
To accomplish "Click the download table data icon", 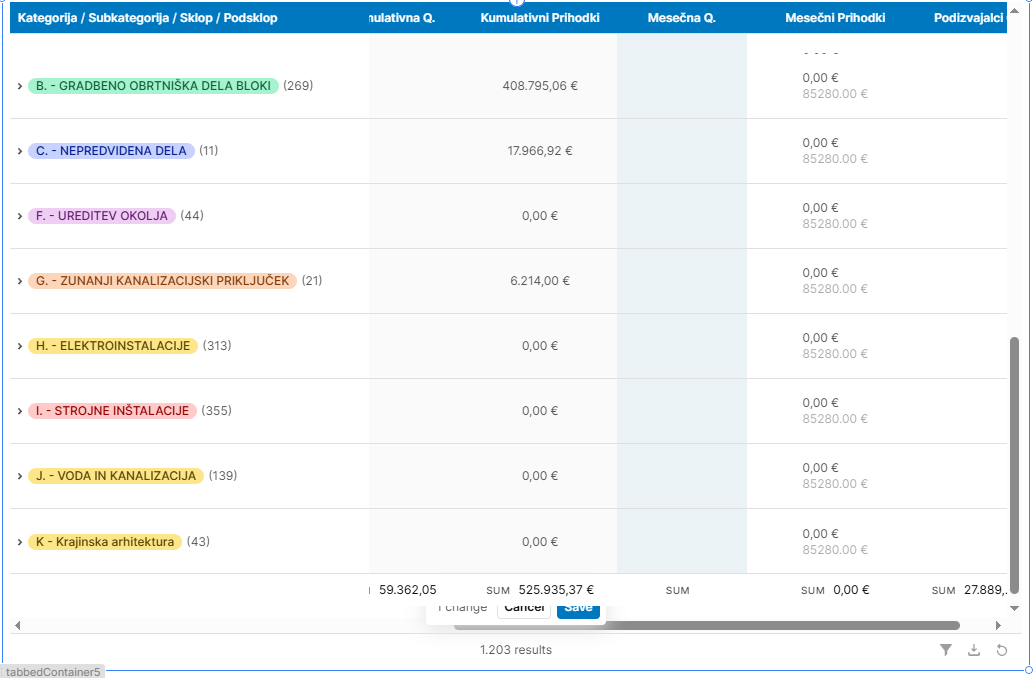I will 974,650.
